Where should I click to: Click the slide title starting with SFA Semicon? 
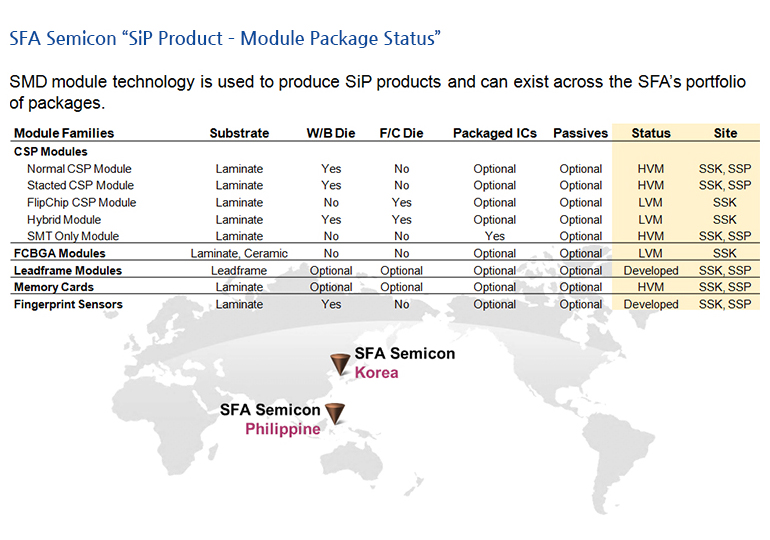tap(225, 39)
